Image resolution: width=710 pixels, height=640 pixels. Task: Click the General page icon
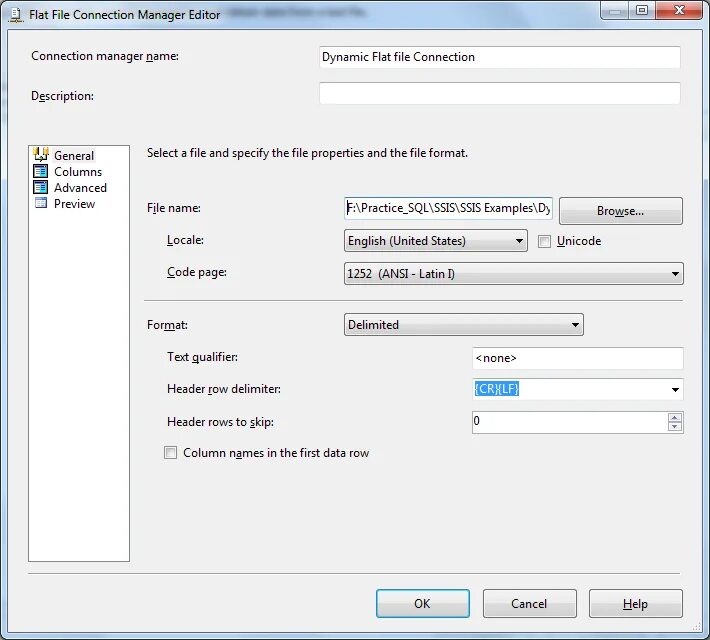pos(41,154)
